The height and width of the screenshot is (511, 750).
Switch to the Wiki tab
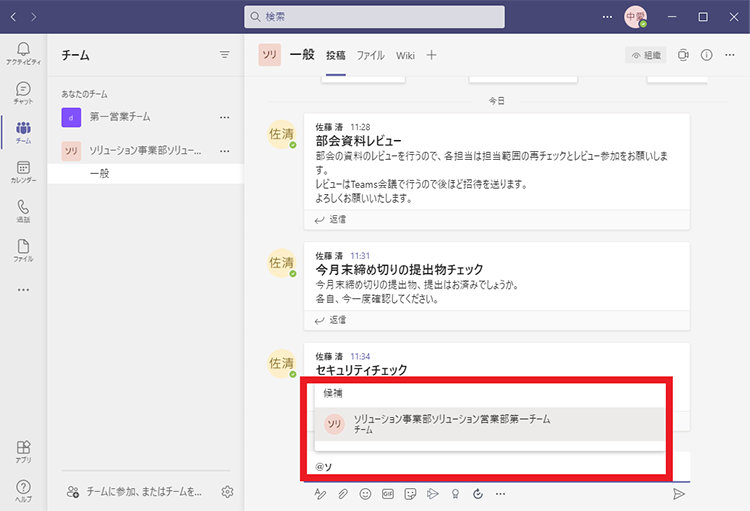tap(405, 56)
